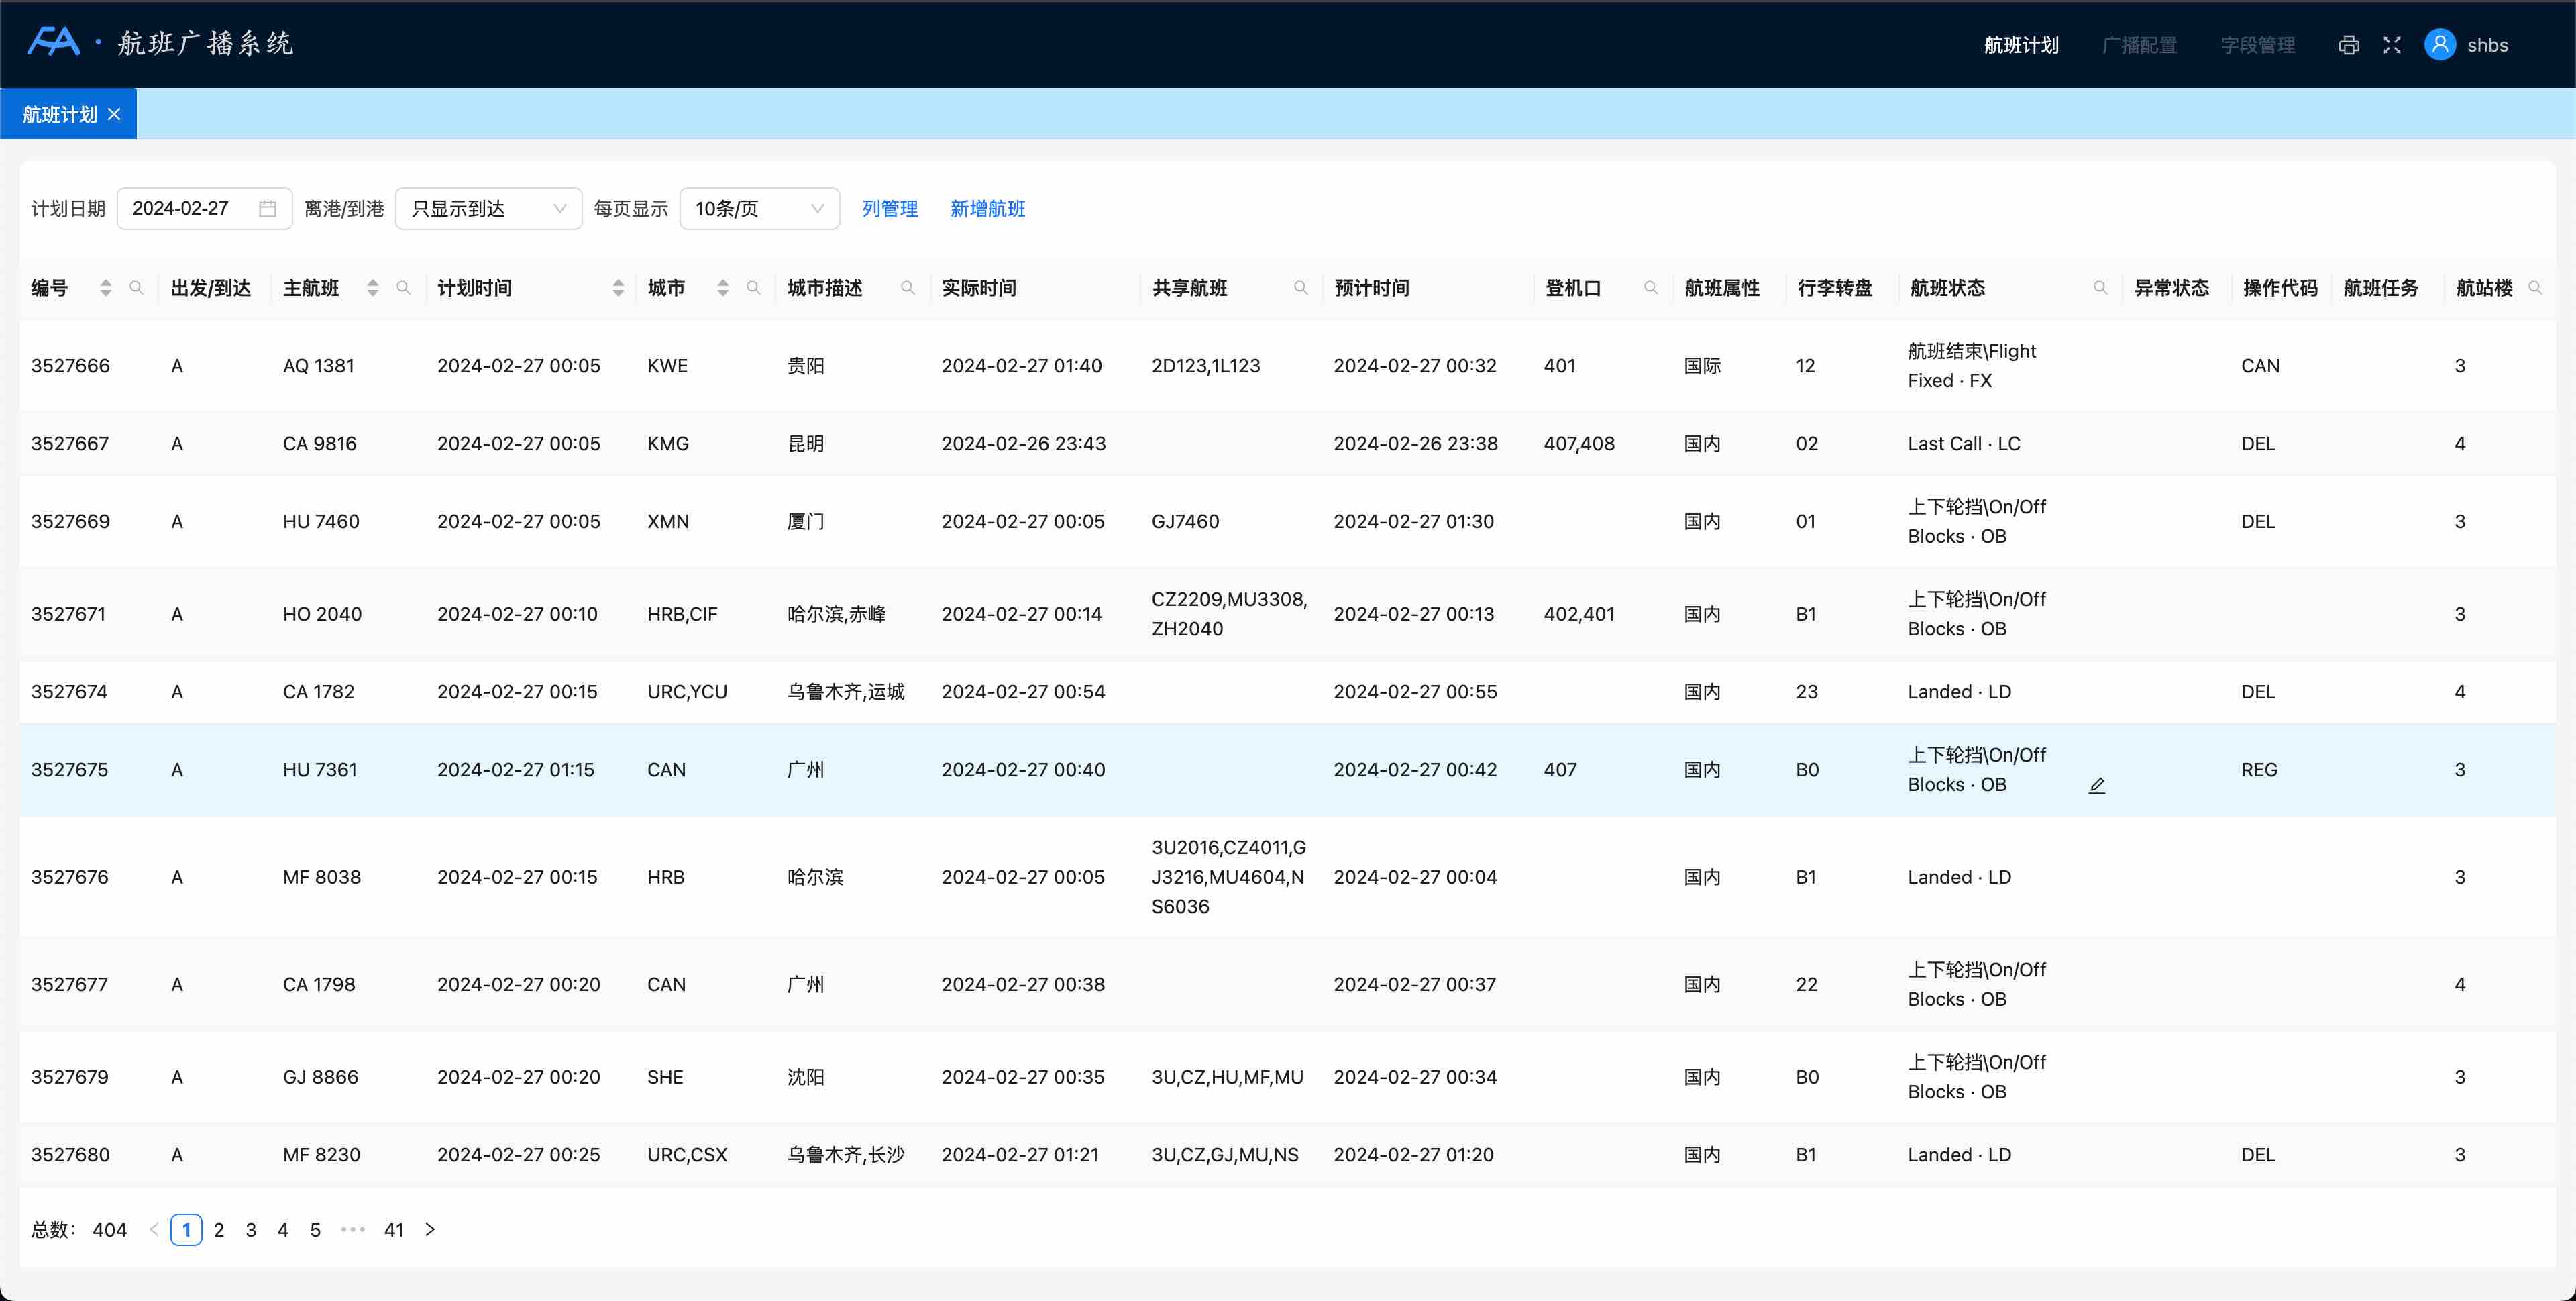
Task: Toggle fullscreen mode icon
Action: click(2392, 45)
